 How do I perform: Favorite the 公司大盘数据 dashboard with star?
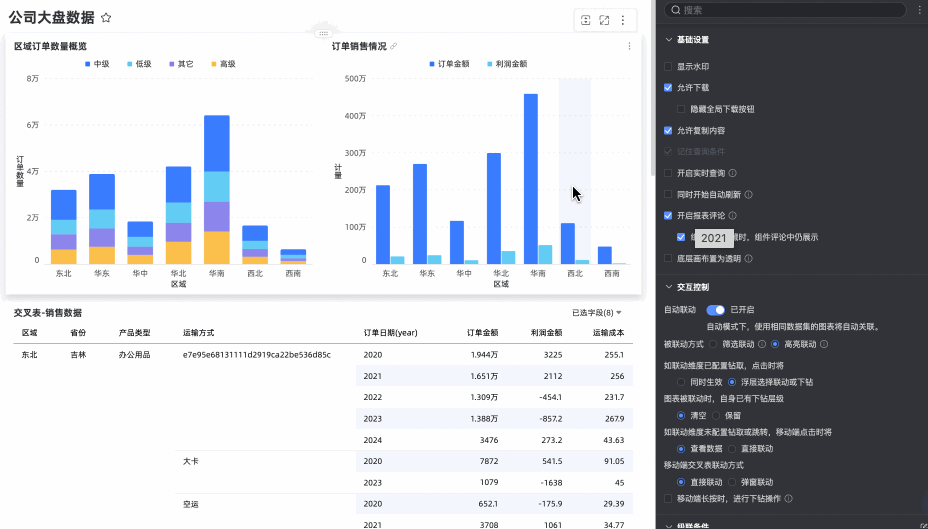click(x=106, y=18)
